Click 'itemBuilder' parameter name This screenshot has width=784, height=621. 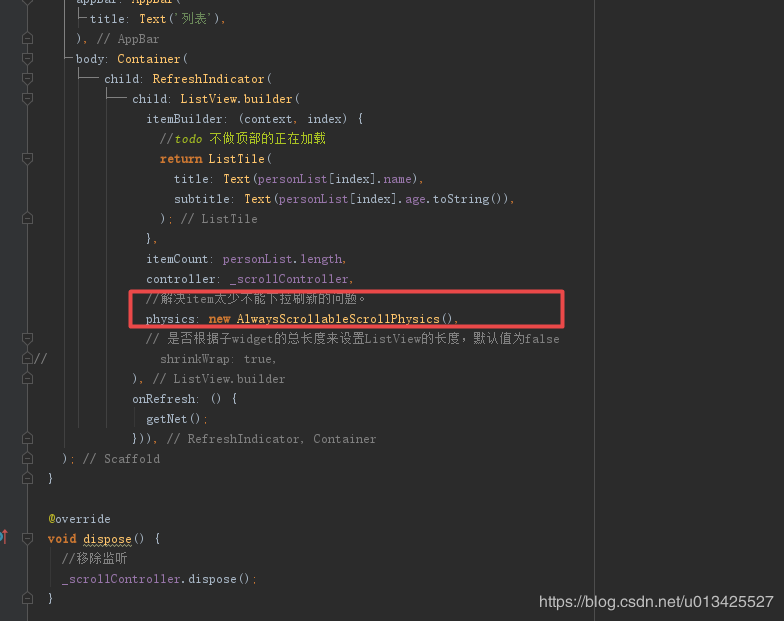[184, 119]
